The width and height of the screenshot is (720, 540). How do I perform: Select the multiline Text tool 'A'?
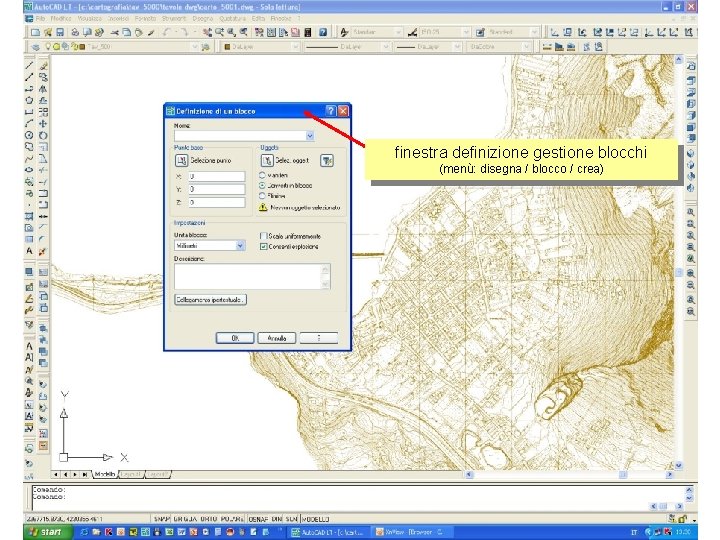point(29,251)
